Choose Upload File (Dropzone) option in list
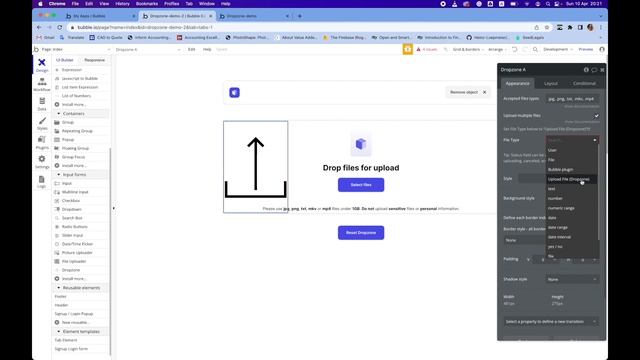 coord(571,179)
